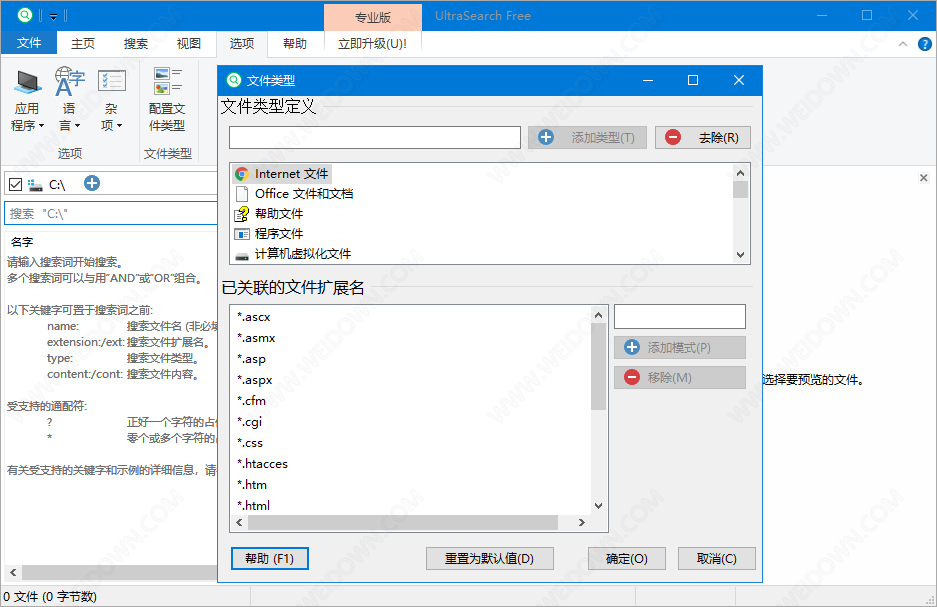Confirm with the 确定(O) button
The image size is (937, 607).
[627, 559]
